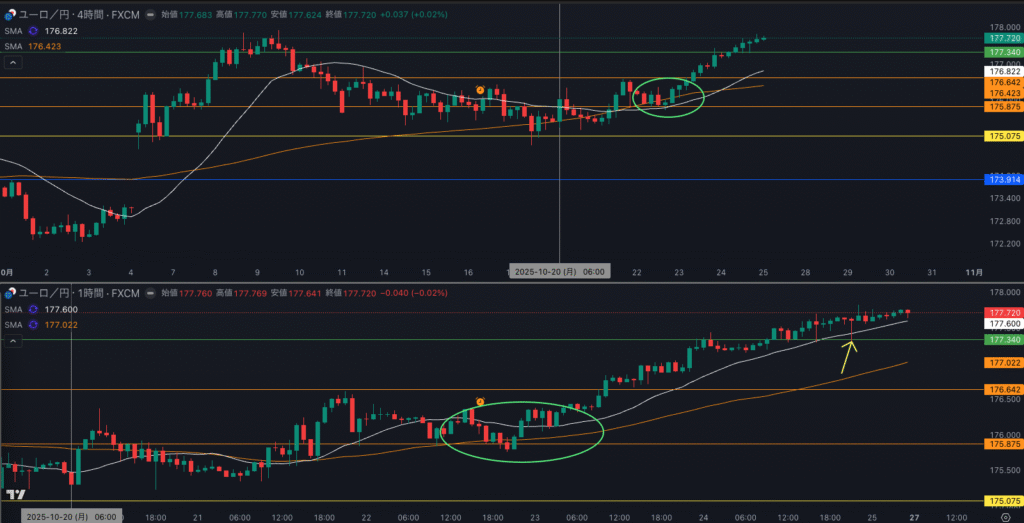Select the yellow arrow drawing on 1-hour chart
This screenshot has width=1024, height=523.
click(x=848, y=357)
